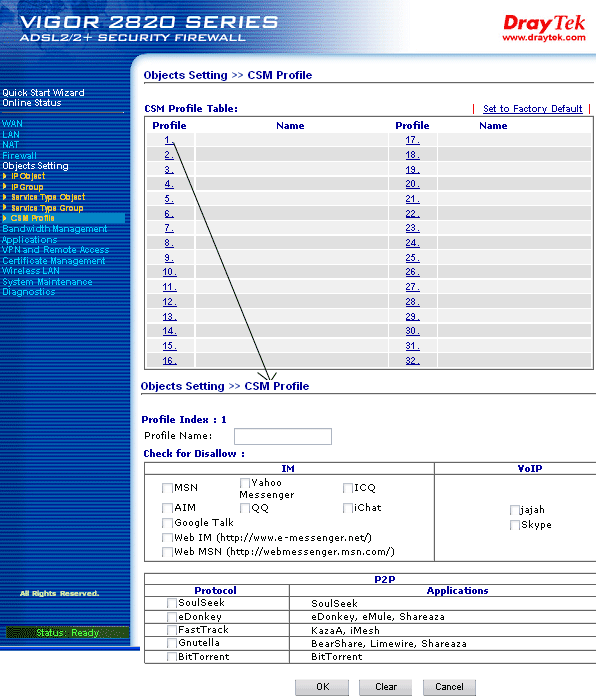Expand the IP Group sidebar item
Screen dimensions: 596x699
pyautogui.click(x=27, y=187)
